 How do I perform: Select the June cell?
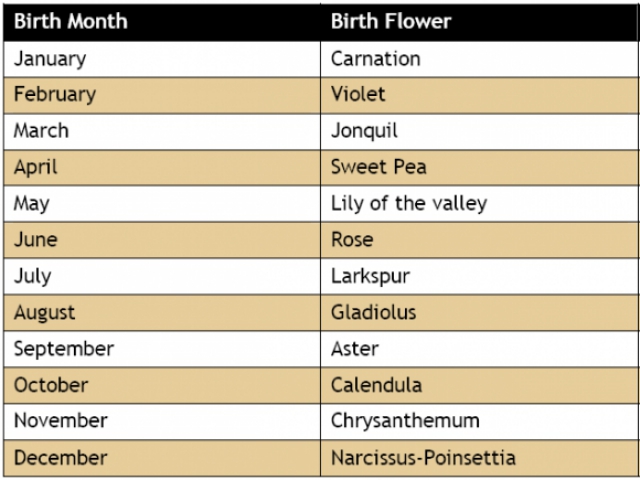coord(162,240)
